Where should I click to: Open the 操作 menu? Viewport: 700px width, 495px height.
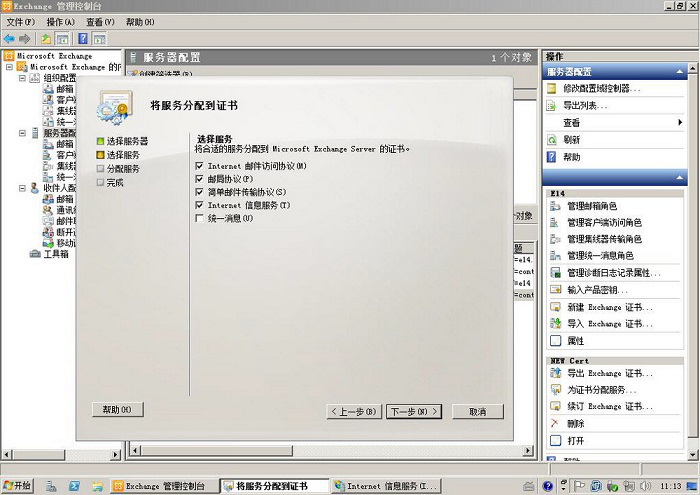click(x=61, y=21)
